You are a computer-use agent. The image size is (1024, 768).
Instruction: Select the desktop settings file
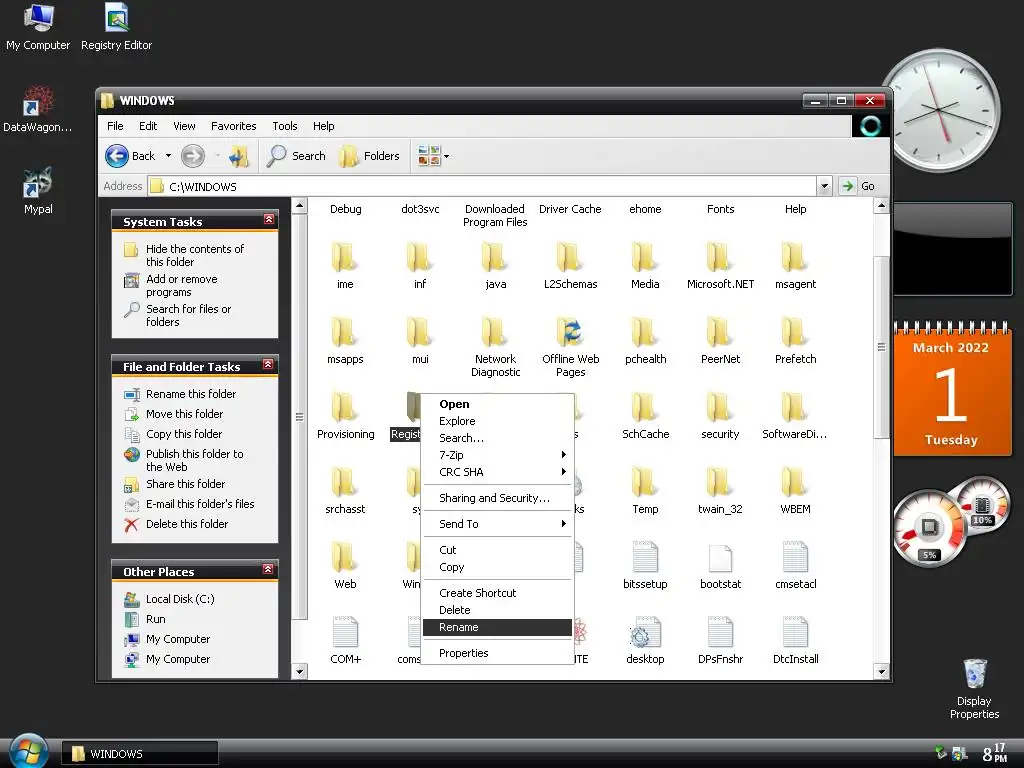click(645, 641)
